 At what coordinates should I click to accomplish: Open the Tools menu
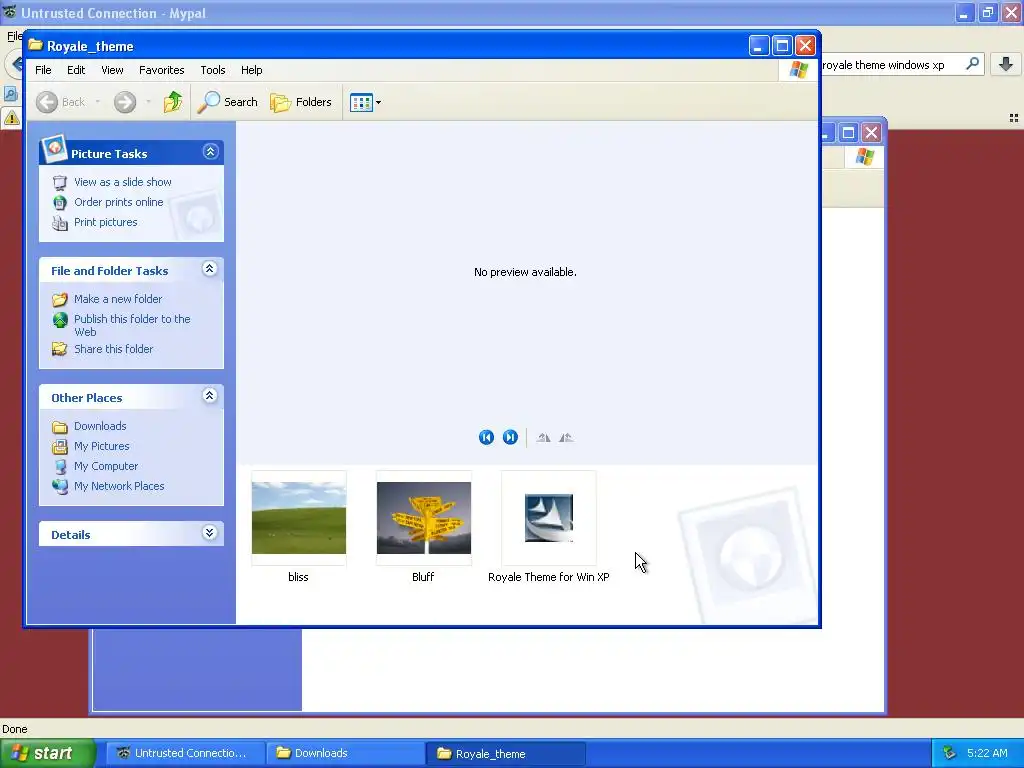tap(213, 70)
